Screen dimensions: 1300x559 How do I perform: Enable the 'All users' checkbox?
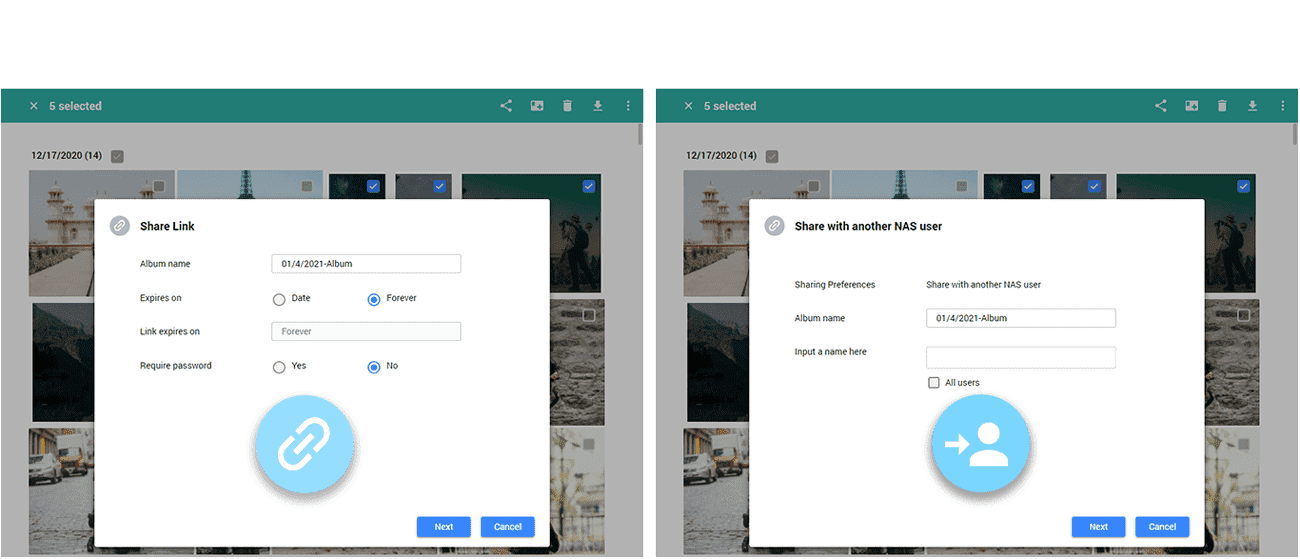[934, 383]
